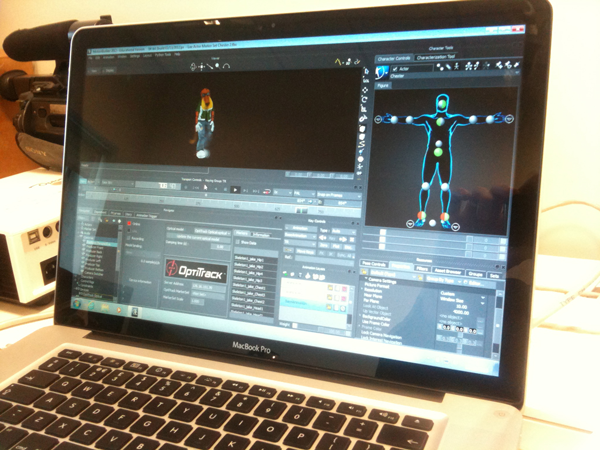Viewport: 600px width, 450px height.
Task: Click the orbit camera icon above viewer
Action: pyautogui.click(x=193, y=67)
